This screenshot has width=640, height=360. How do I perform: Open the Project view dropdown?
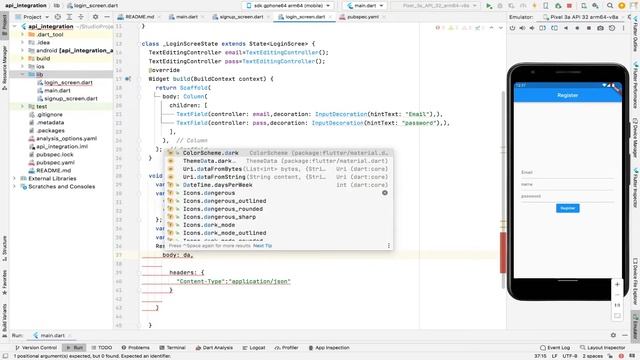(32, 17)
